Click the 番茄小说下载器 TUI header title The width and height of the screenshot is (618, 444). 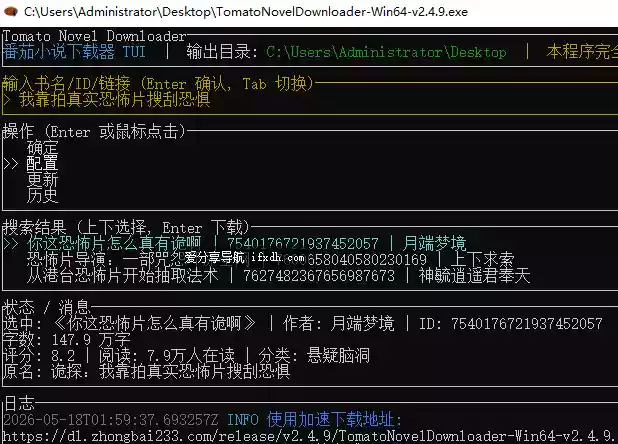[x=74, y=52]
